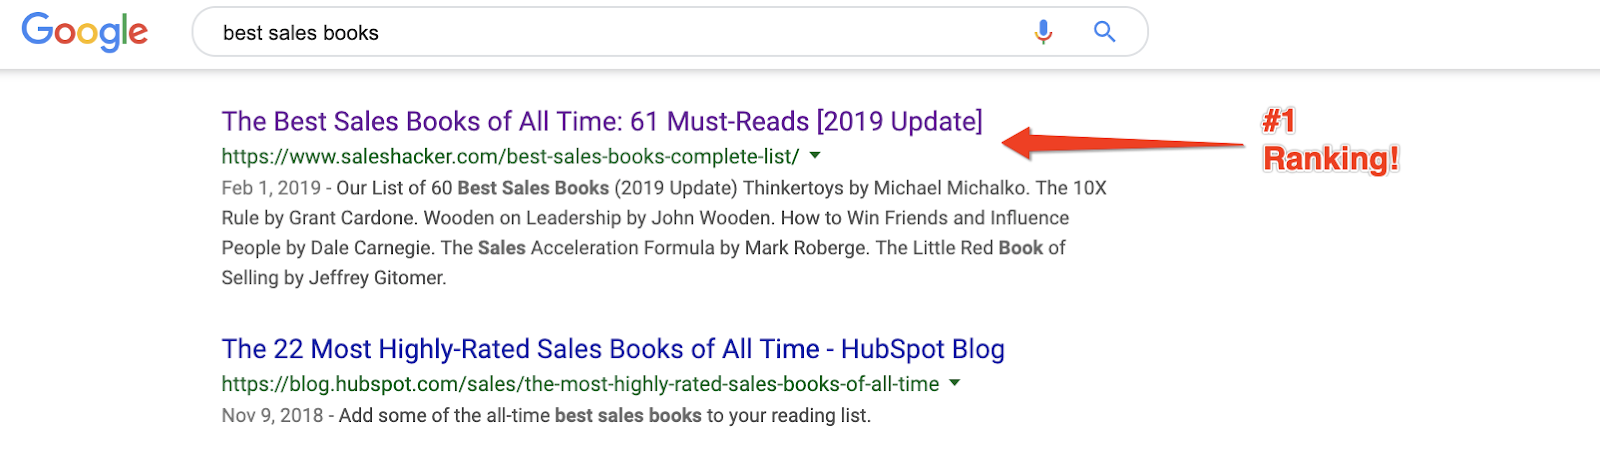Click bold 'best sales books' in HubSpot snippet
This screenshot has width=1600, height=452.
click(x=628, y=416)
